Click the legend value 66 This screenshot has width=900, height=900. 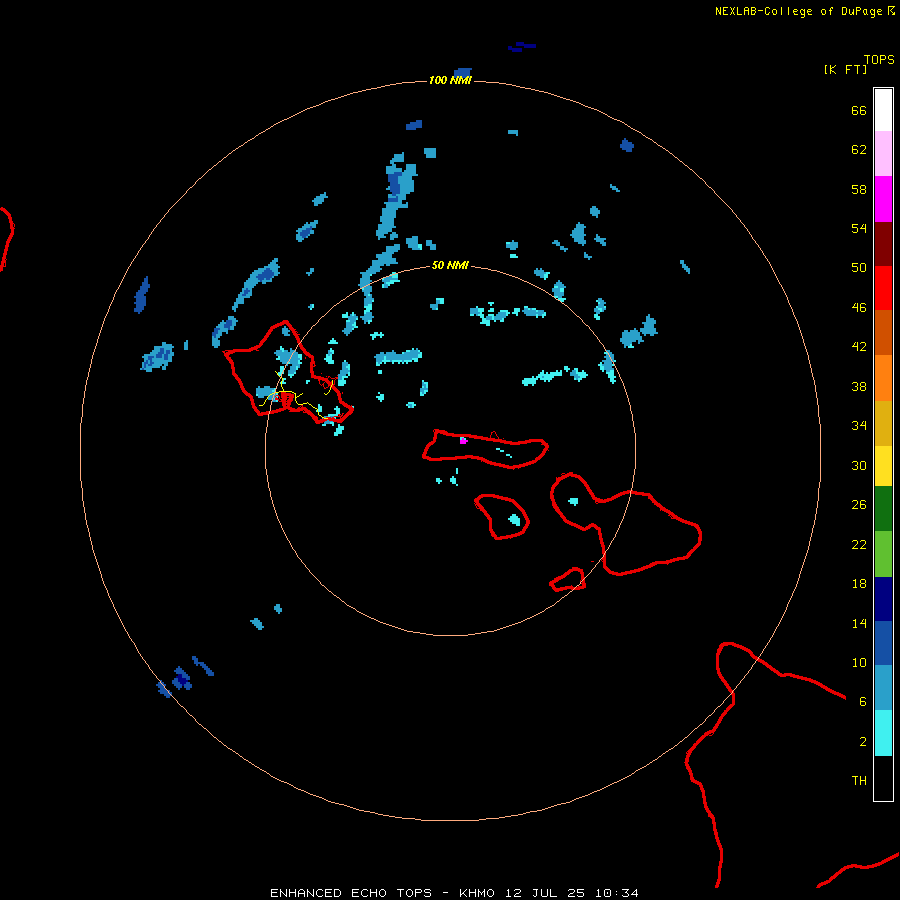pyautogui.click(x=859, y=110)
